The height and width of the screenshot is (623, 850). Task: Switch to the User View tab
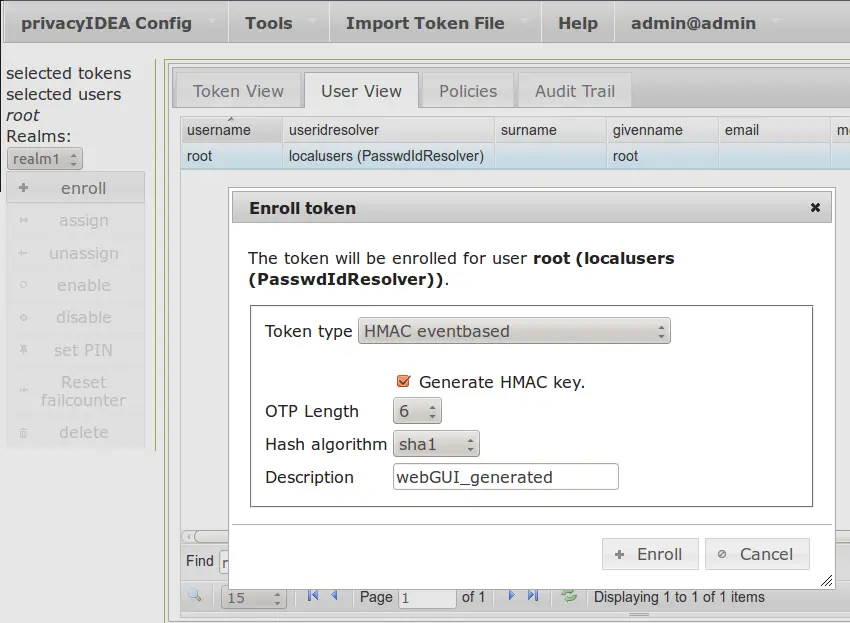click(x=362, y=91)
